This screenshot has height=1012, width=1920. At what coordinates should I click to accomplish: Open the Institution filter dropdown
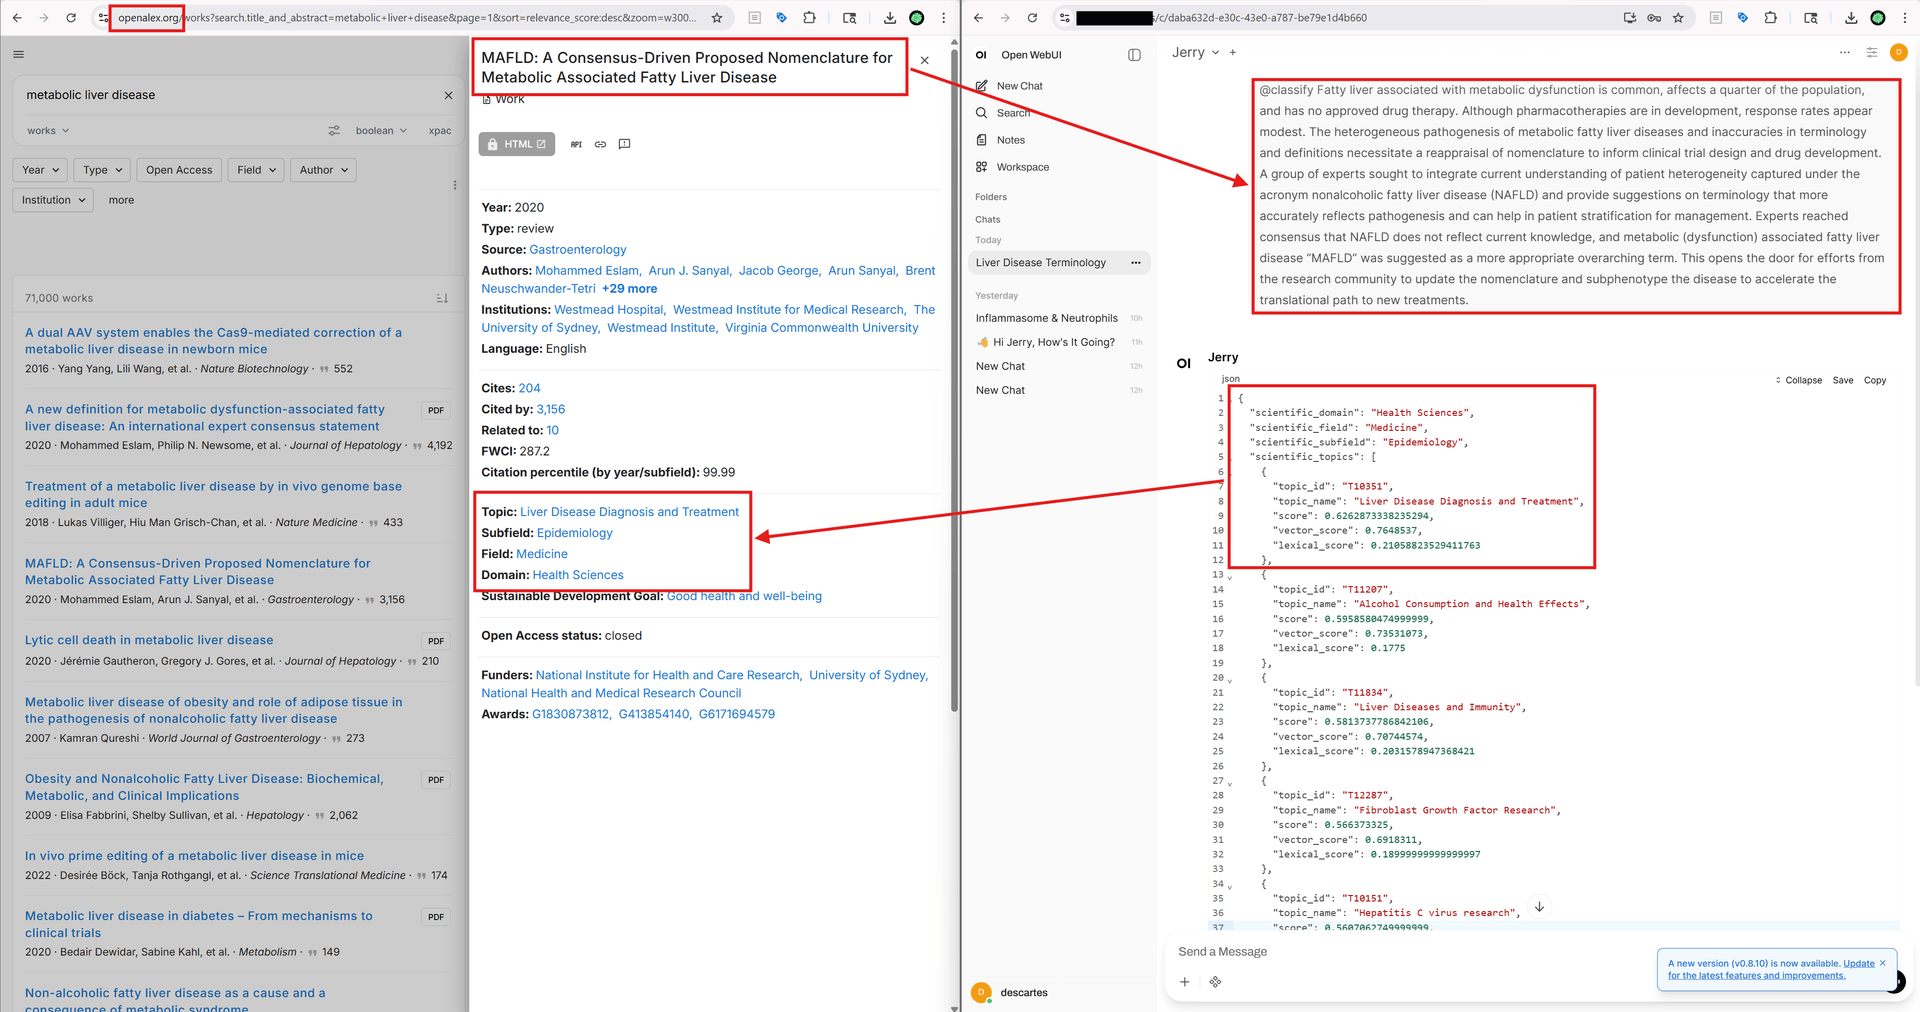[53, 200]
